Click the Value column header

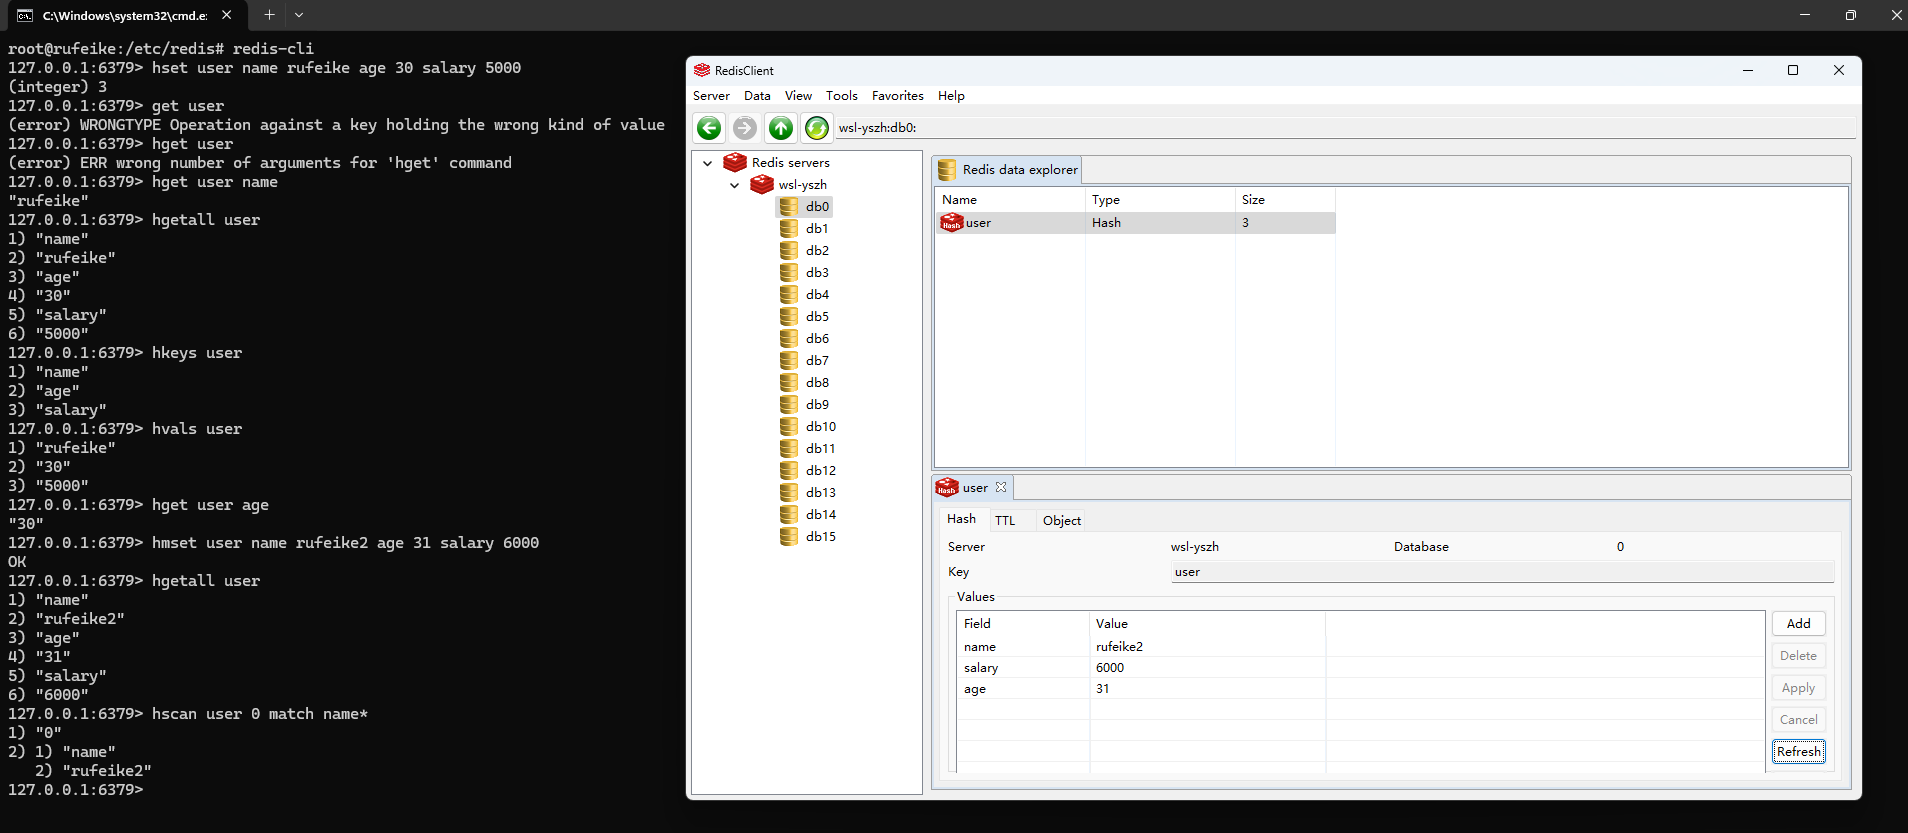[x=1207, y=624]
